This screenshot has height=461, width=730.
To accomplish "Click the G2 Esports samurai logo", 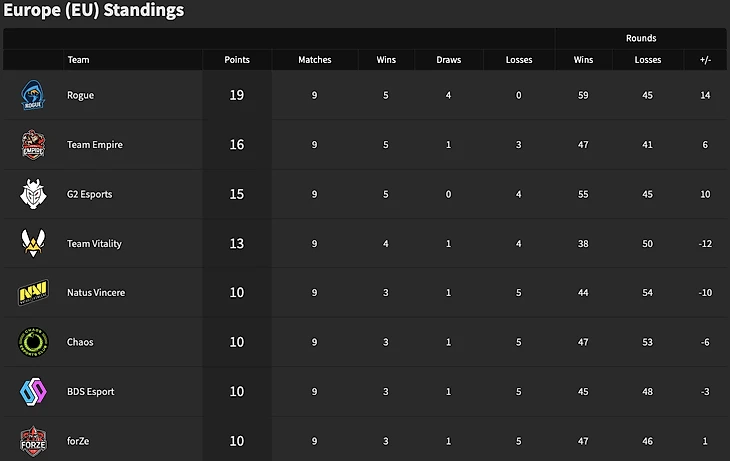I will click(29, 194).
